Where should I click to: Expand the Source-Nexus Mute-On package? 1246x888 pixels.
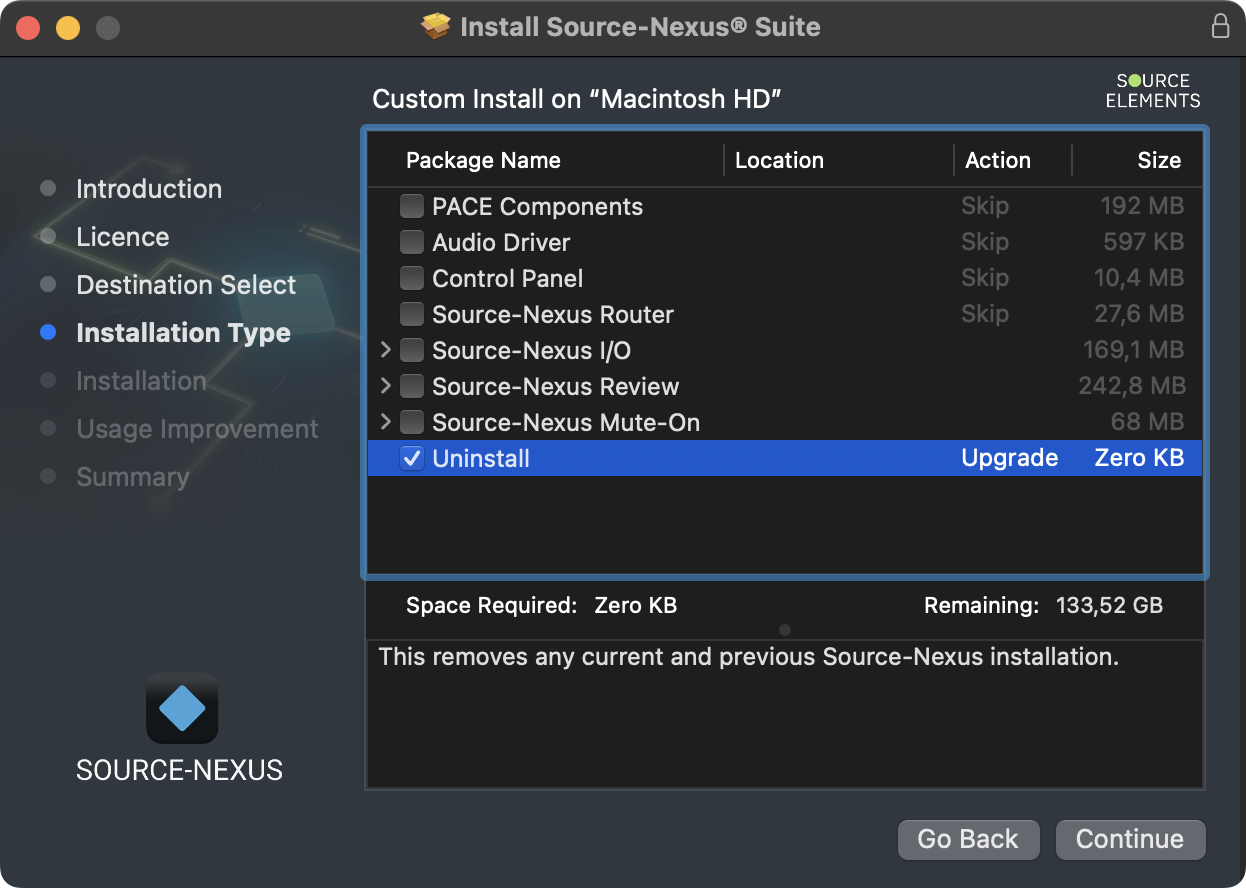point(386,423)
